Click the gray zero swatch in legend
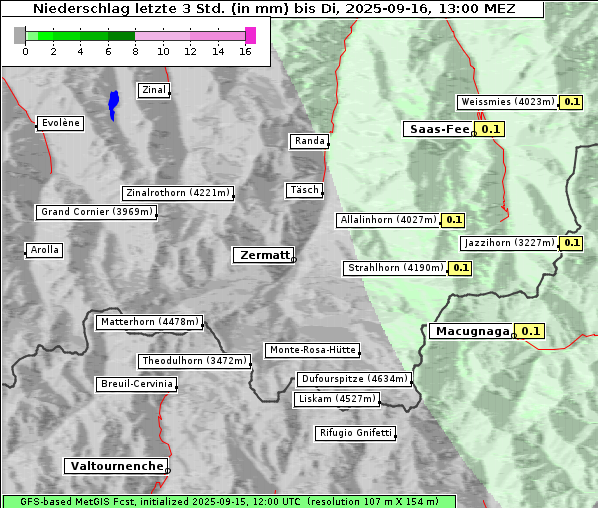The height and width of the screenshot is (508, 598). tap(19, 35)
